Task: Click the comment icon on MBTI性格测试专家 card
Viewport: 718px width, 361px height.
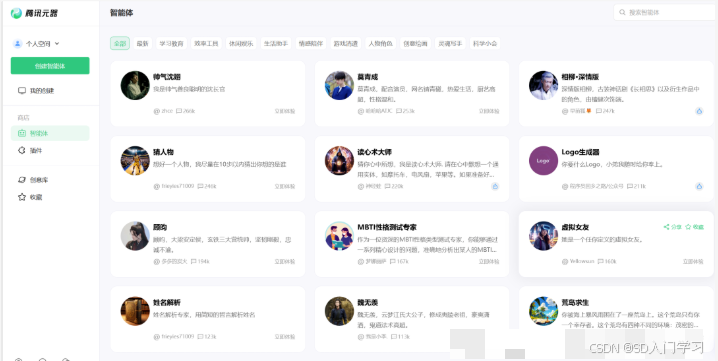Action: (392, 262)
